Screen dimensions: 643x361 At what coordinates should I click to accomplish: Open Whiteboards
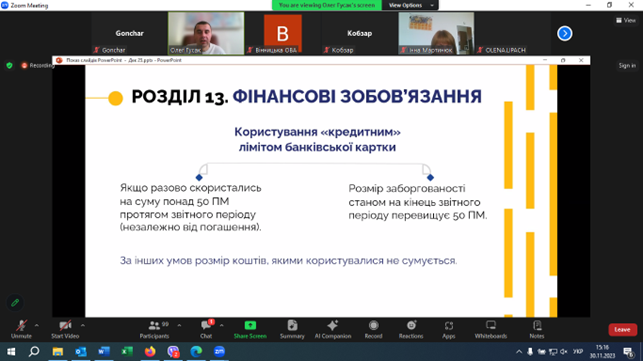point(491,329)
